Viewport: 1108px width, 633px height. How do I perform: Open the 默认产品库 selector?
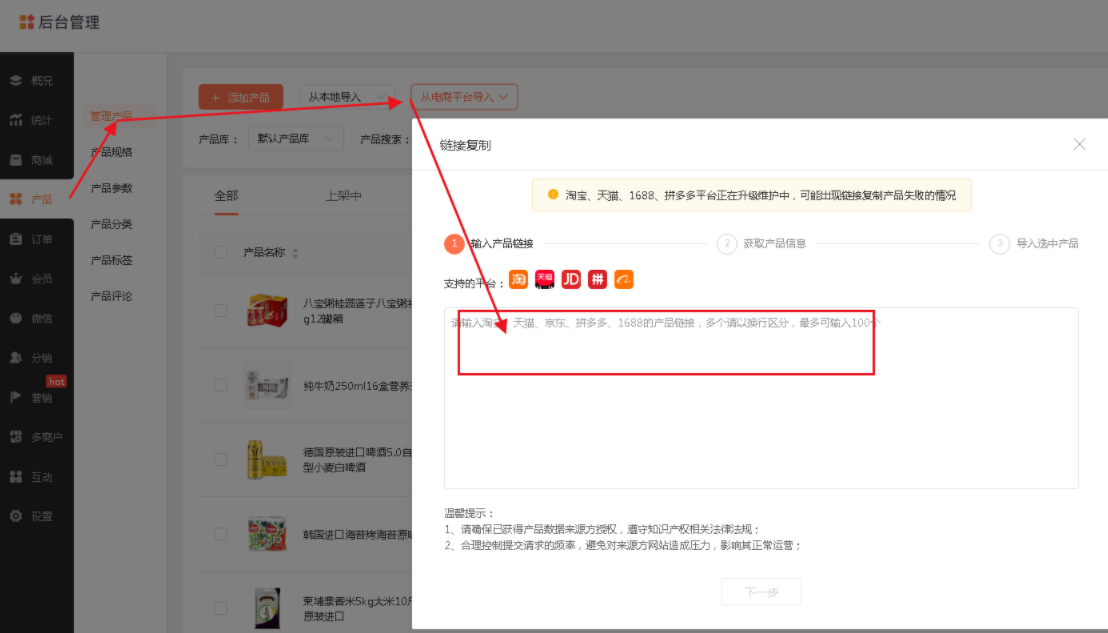(296, 139)
